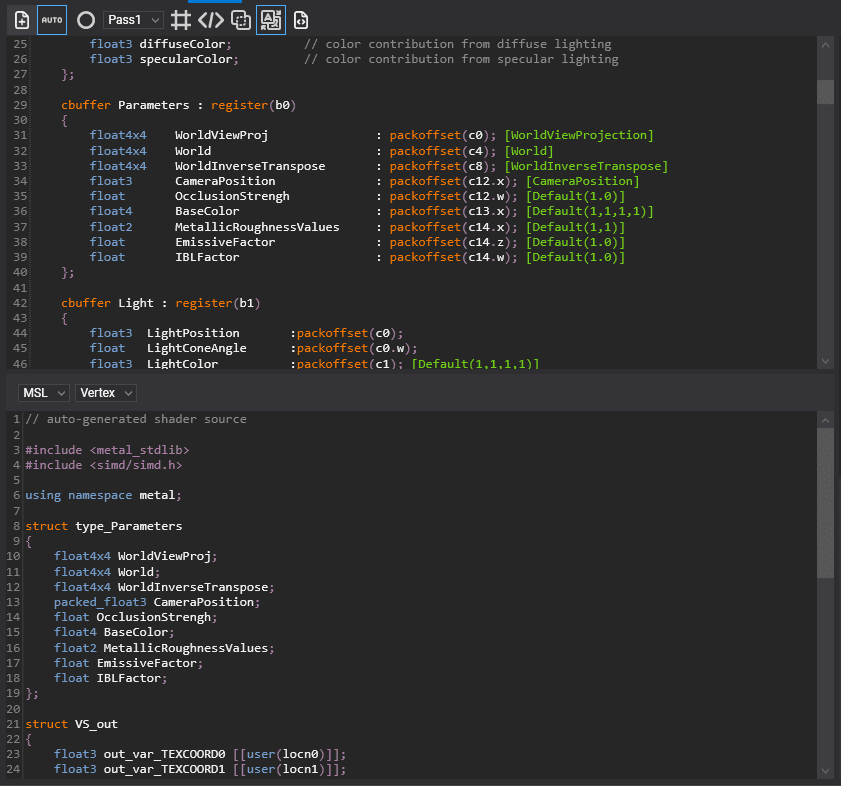Click the hash grid icon
The height and width of the screenshot is (786, 841).
[180, 20]
